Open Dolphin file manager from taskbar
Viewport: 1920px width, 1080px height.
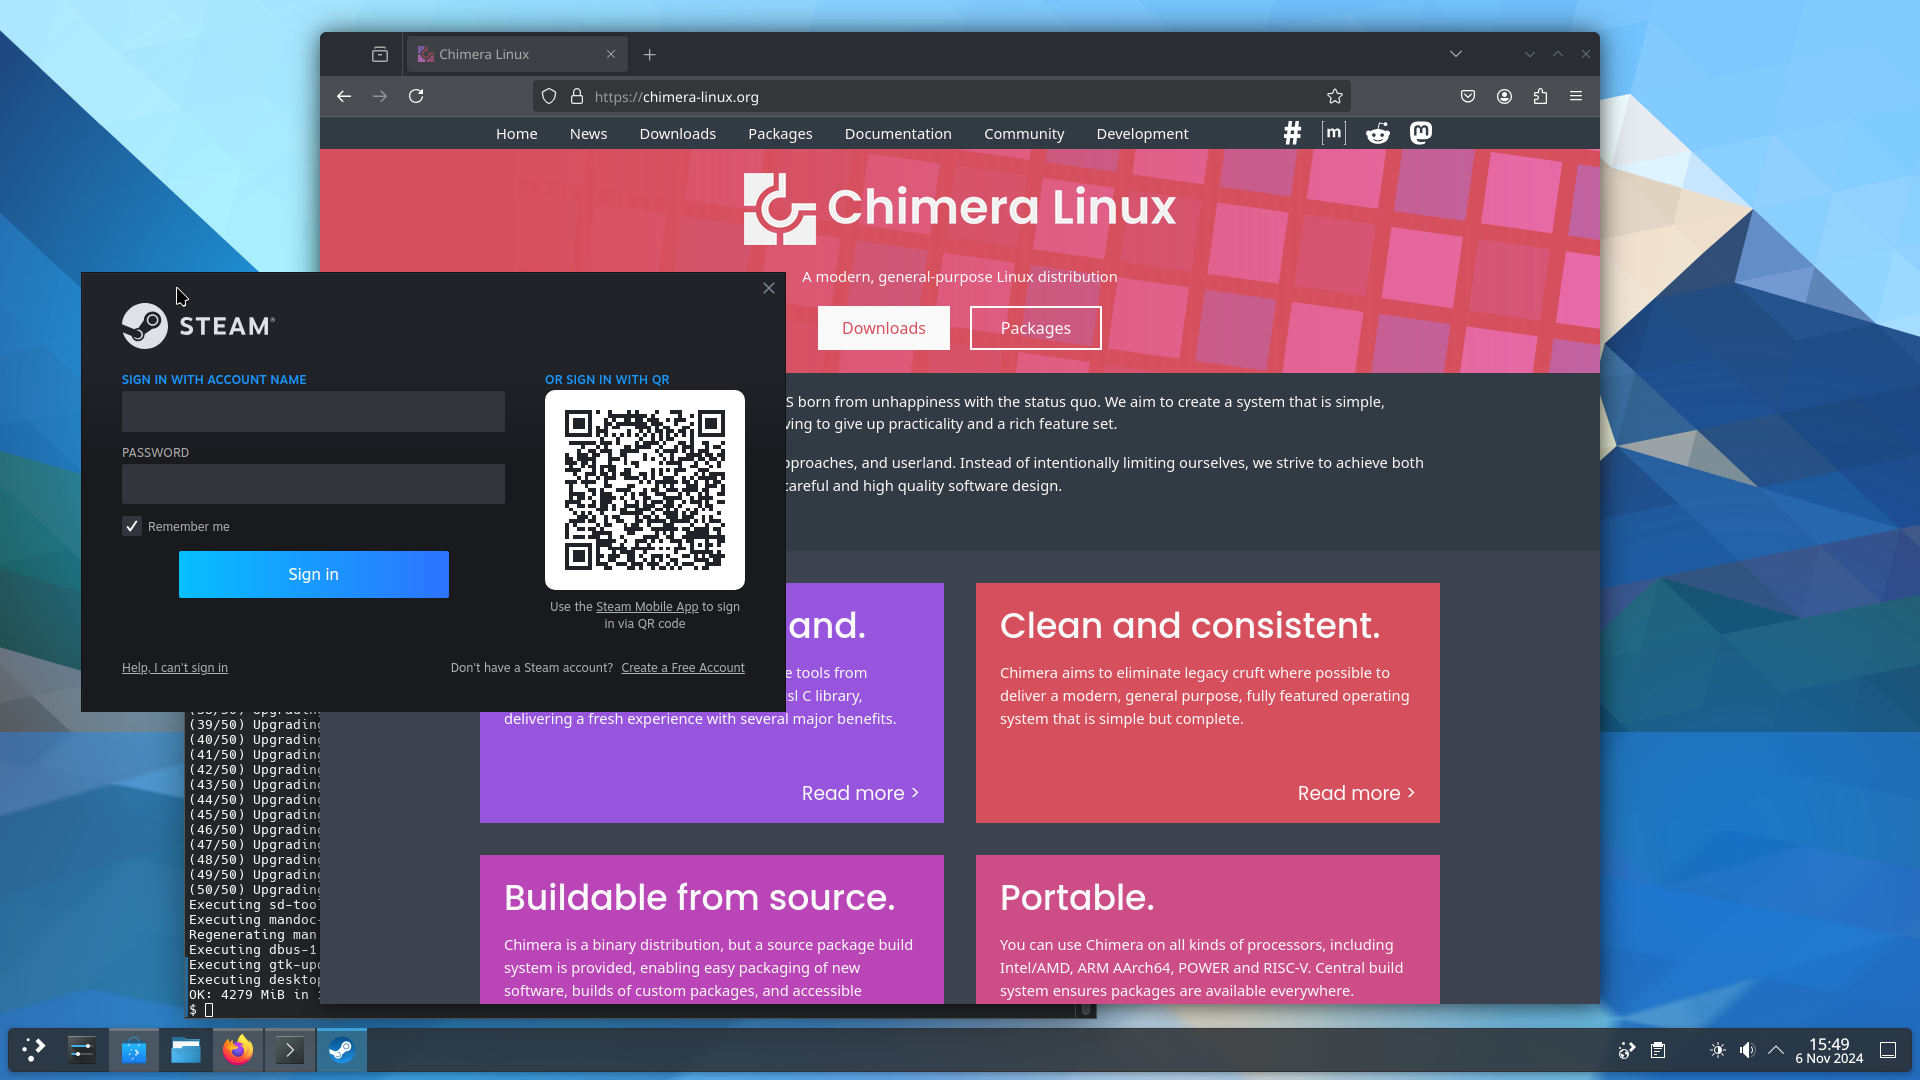point(186,1050)
